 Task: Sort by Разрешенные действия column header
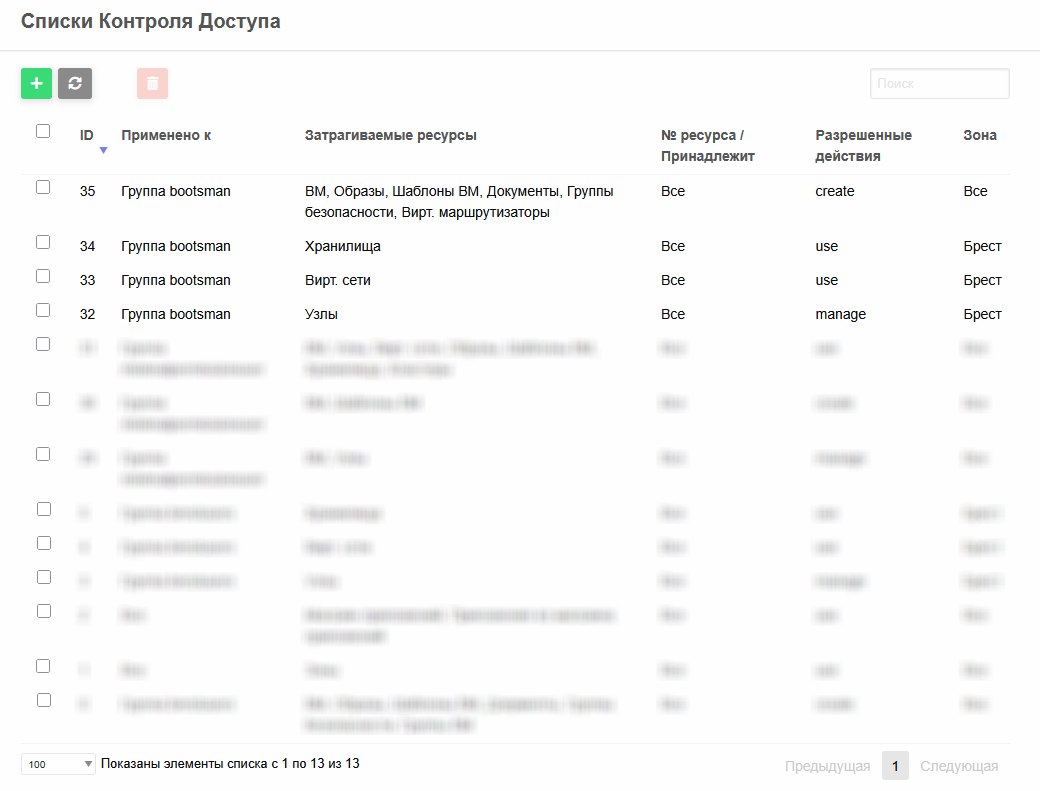[863, 145]
